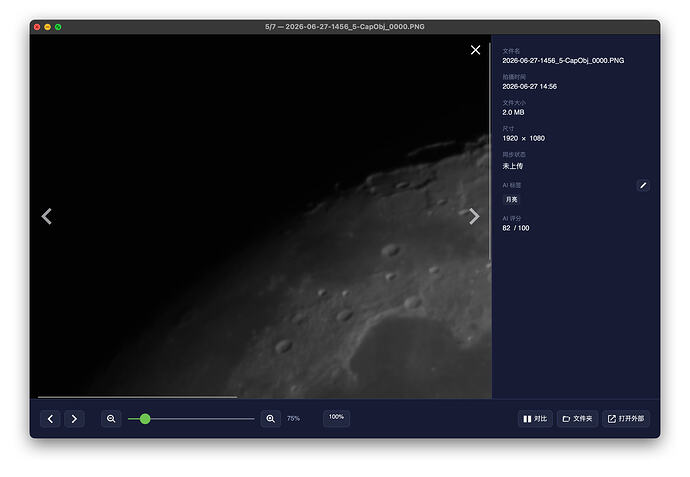This screenshot has width=690, height=477.
Task: Minimize the window with the yellow button
Action: pyautogui.click(x=48, y=27)
